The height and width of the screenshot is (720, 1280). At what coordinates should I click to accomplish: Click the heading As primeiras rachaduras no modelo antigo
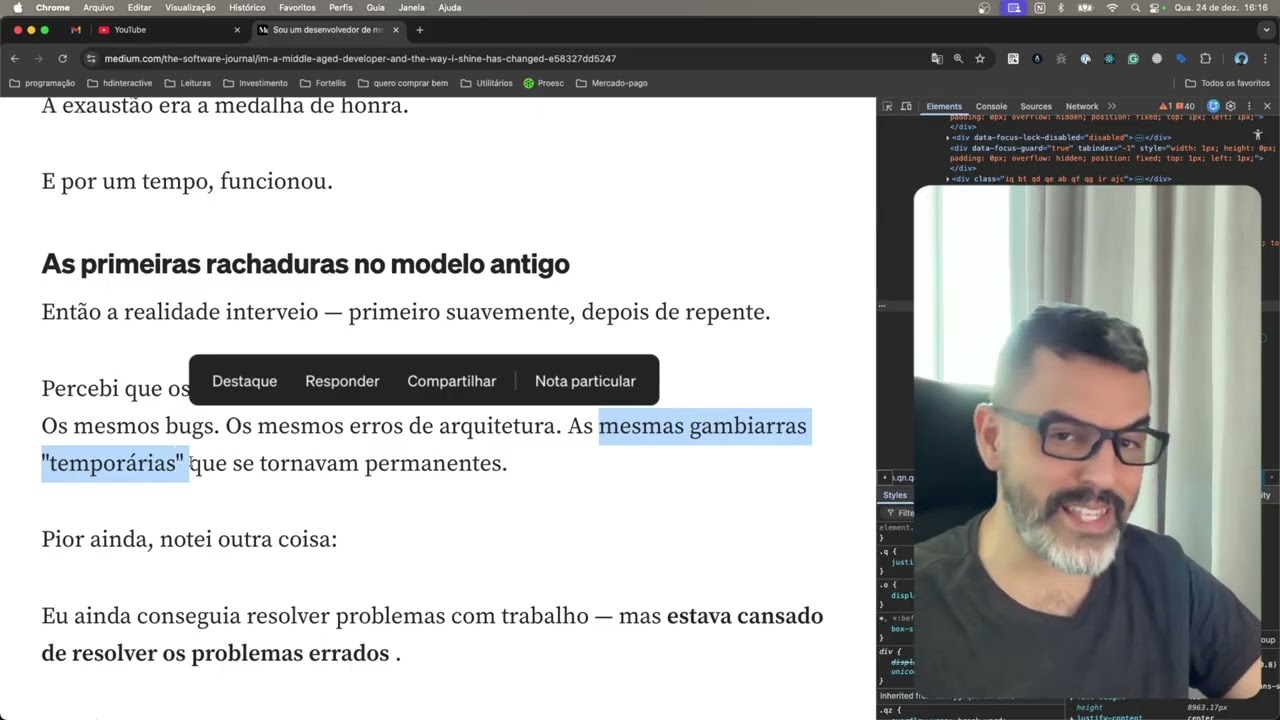(x=305, y=264)
